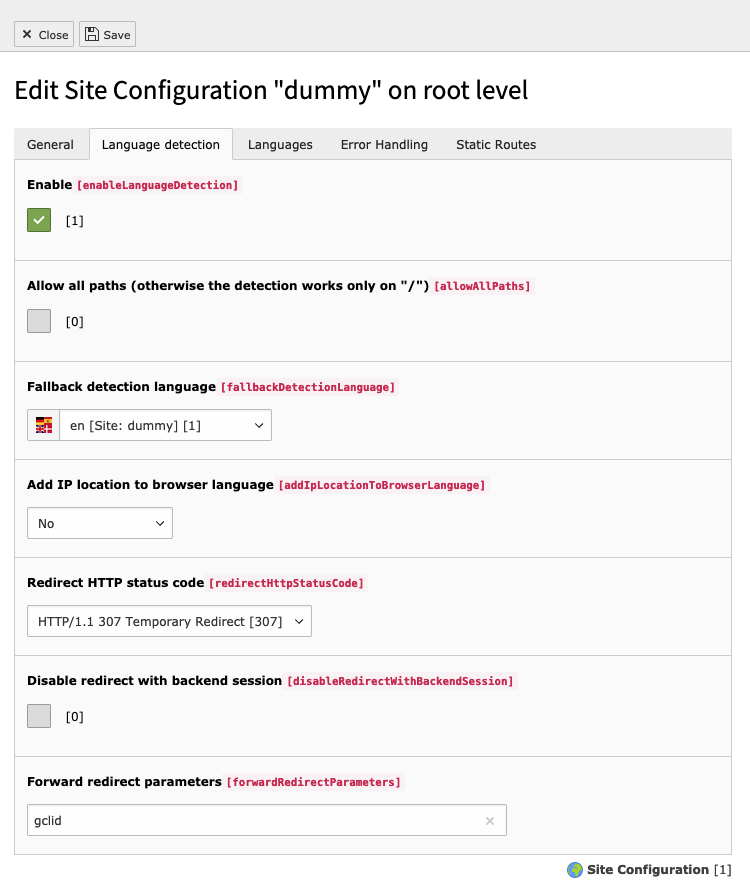Image resolution: width=750 pixels, height=889 pixels.
Task: Click the Save floppy disk icon
Action: [92, 35]
